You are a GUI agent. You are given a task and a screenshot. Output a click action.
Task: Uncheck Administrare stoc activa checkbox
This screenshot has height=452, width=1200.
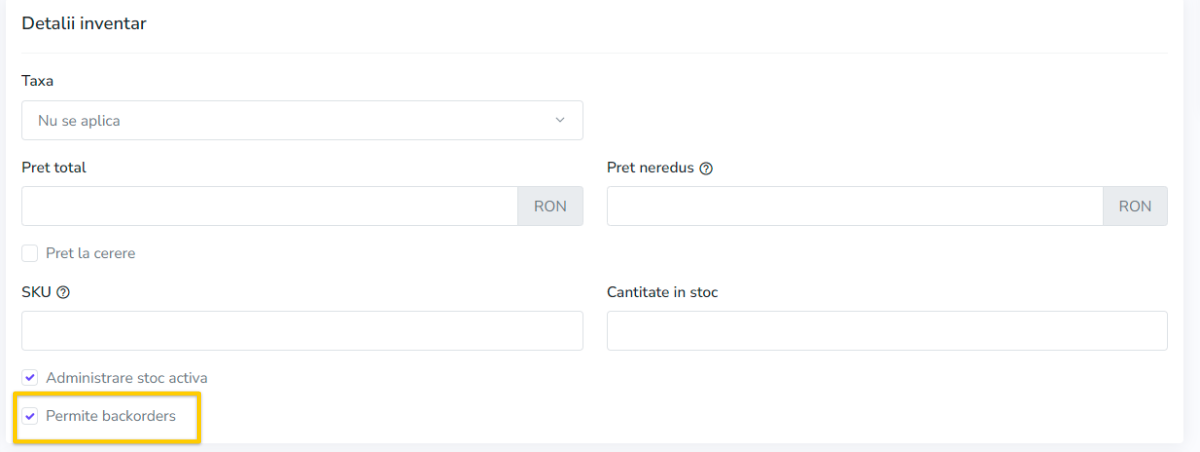pos(30,378)
